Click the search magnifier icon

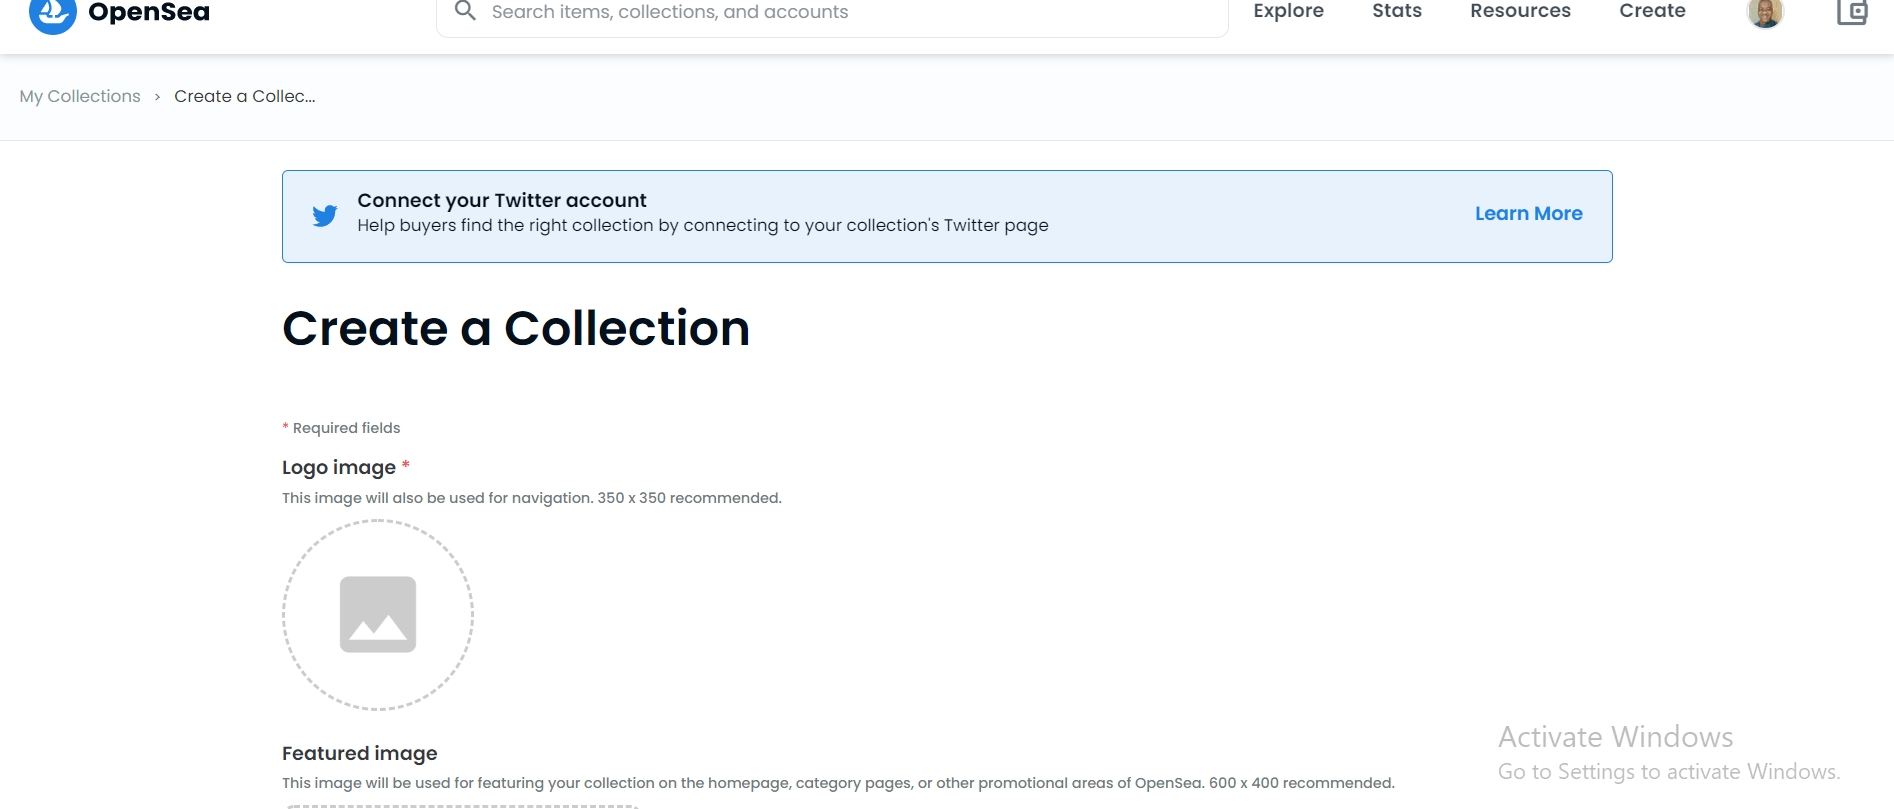tap(465, 11)
